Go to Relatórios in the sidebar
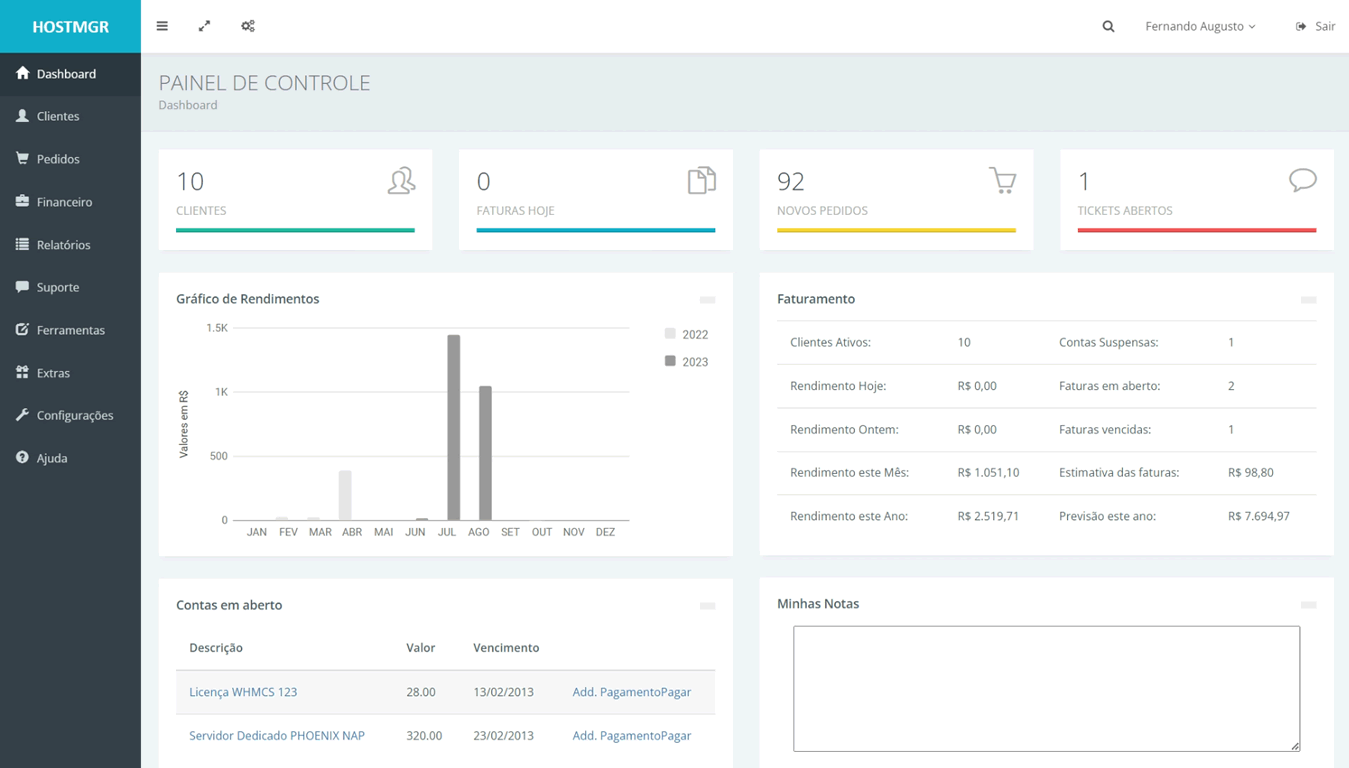This screenshot has height=768, width=1349. 63,245
